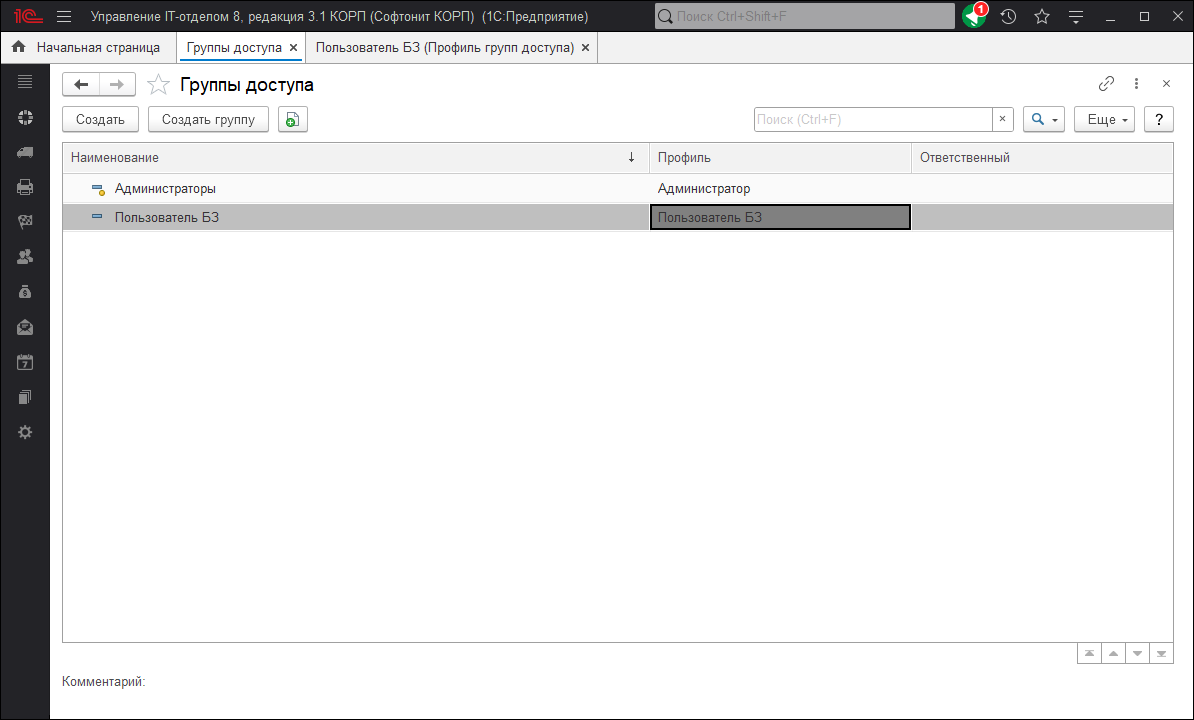Open the notifications bell with red badge
The width and height of the screenshot is (1194, 720).
click(x=974, y=17)
